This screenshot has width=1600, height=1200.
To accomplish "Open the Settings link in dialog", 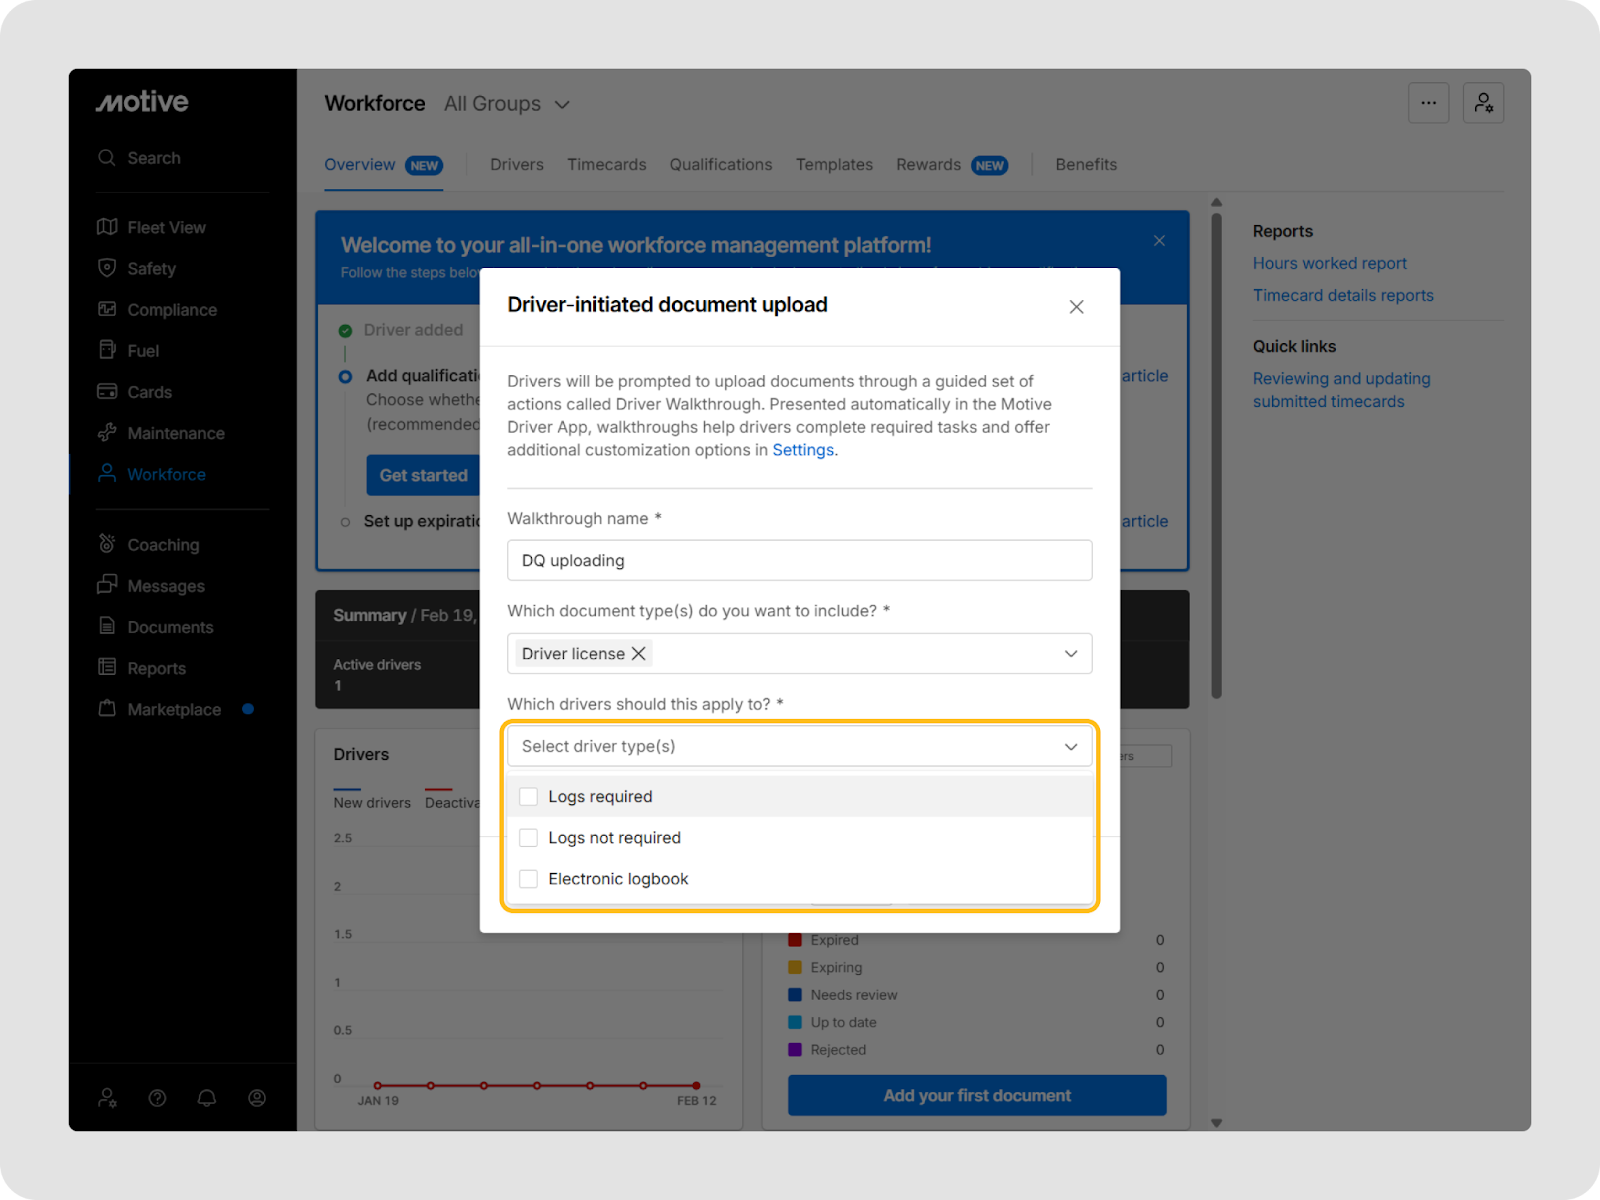I will pos(803,450).
